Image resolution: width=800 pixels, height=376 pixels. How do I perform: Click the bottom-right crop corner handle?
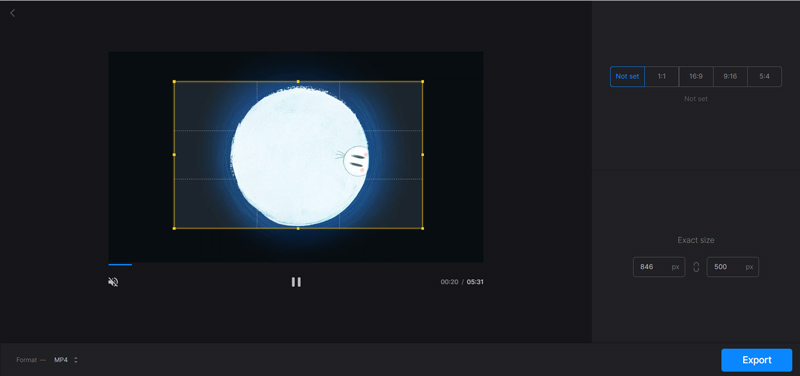point(422,228)
